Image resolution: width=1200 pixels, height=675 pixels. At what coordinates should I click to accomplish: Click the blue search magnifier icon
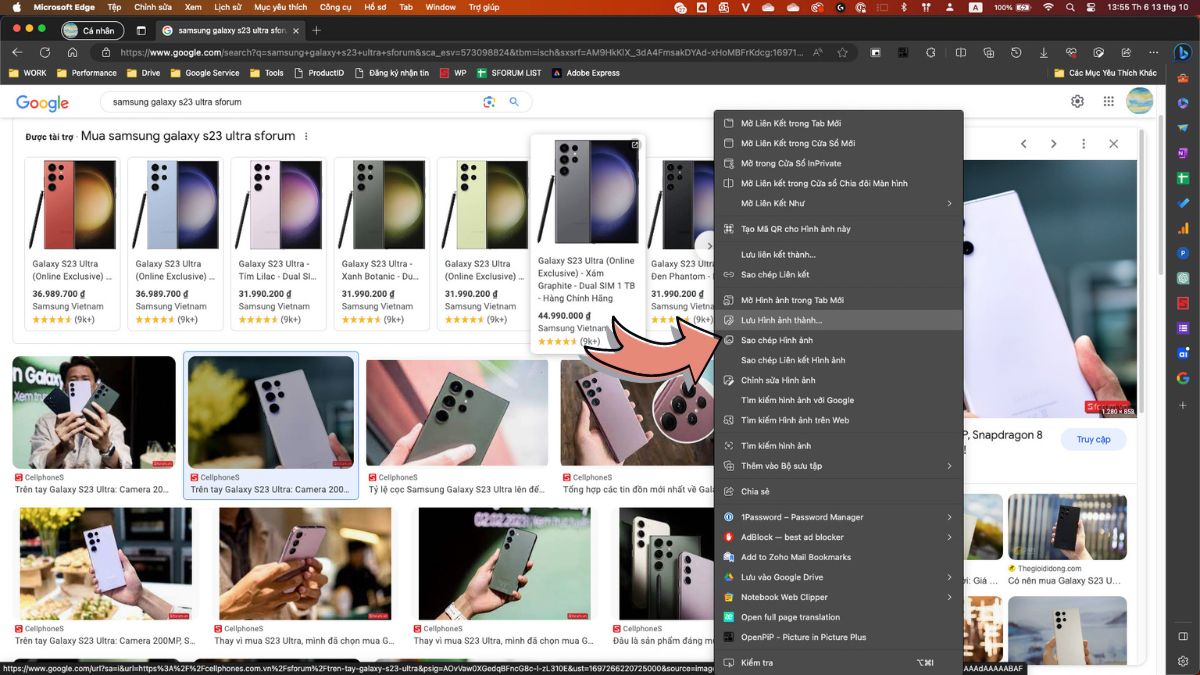[514, 102]
